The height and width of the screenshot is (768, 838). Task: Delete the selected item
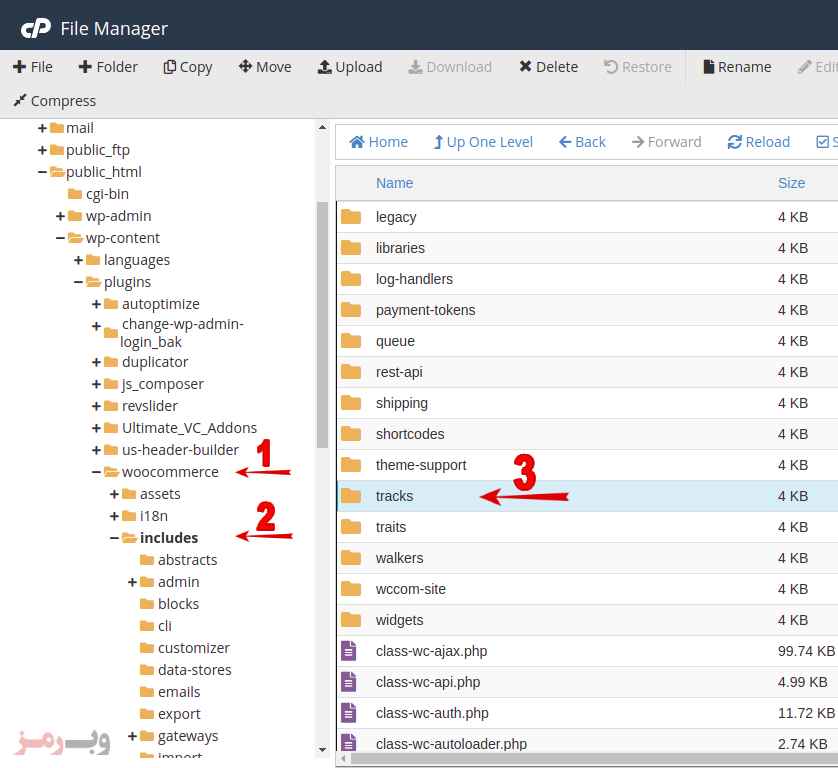coord(548,67)
